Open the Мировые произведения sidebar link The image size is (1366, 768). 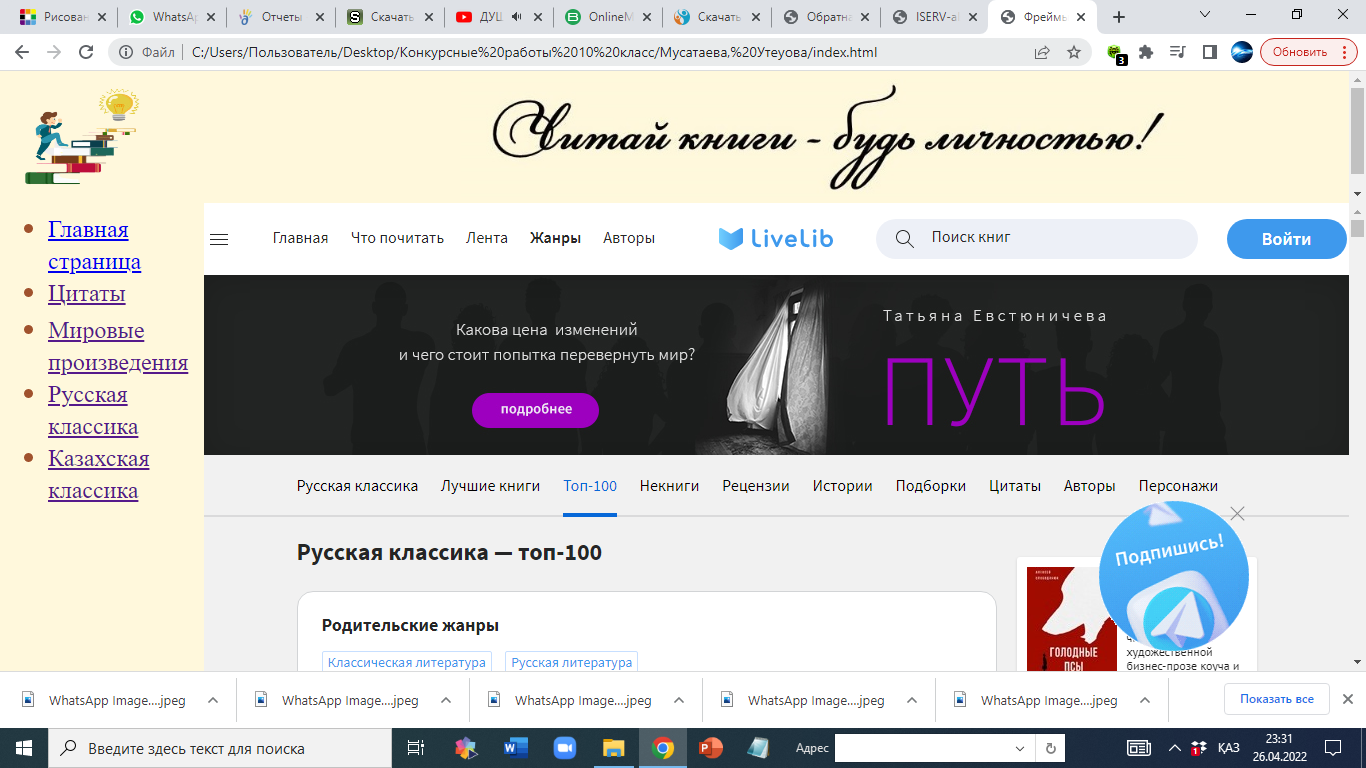118,347
